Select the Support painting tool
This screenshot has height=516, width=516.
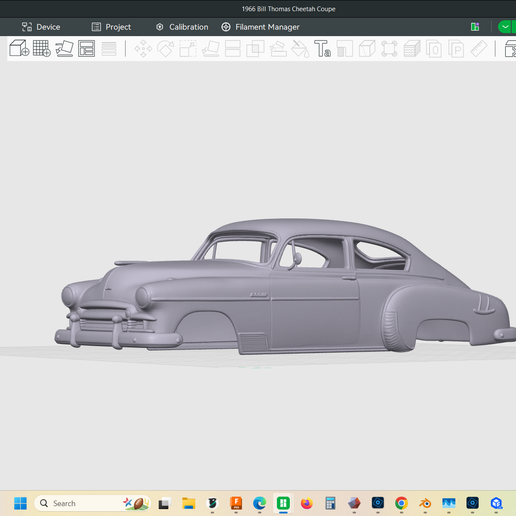click(x=278, y=49)
